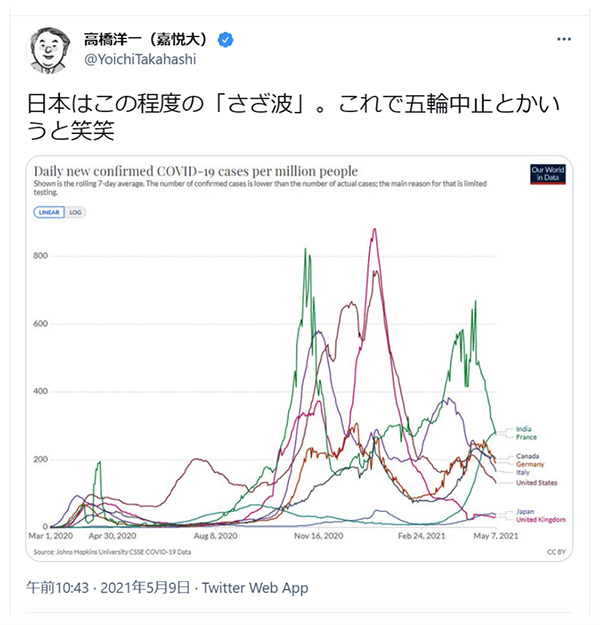Click the United States legend label
600x625 pixels.
click(536, 483)
